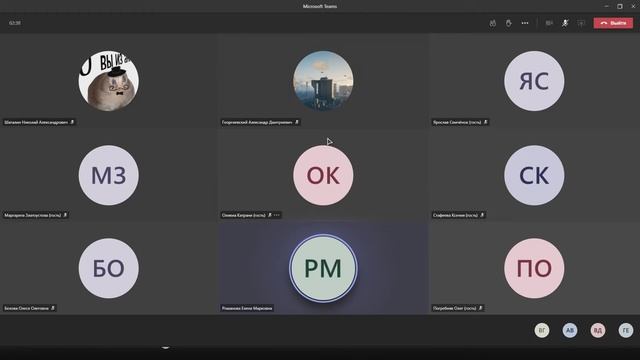
Task: Open the share content icon
Action: click(581, 23)
